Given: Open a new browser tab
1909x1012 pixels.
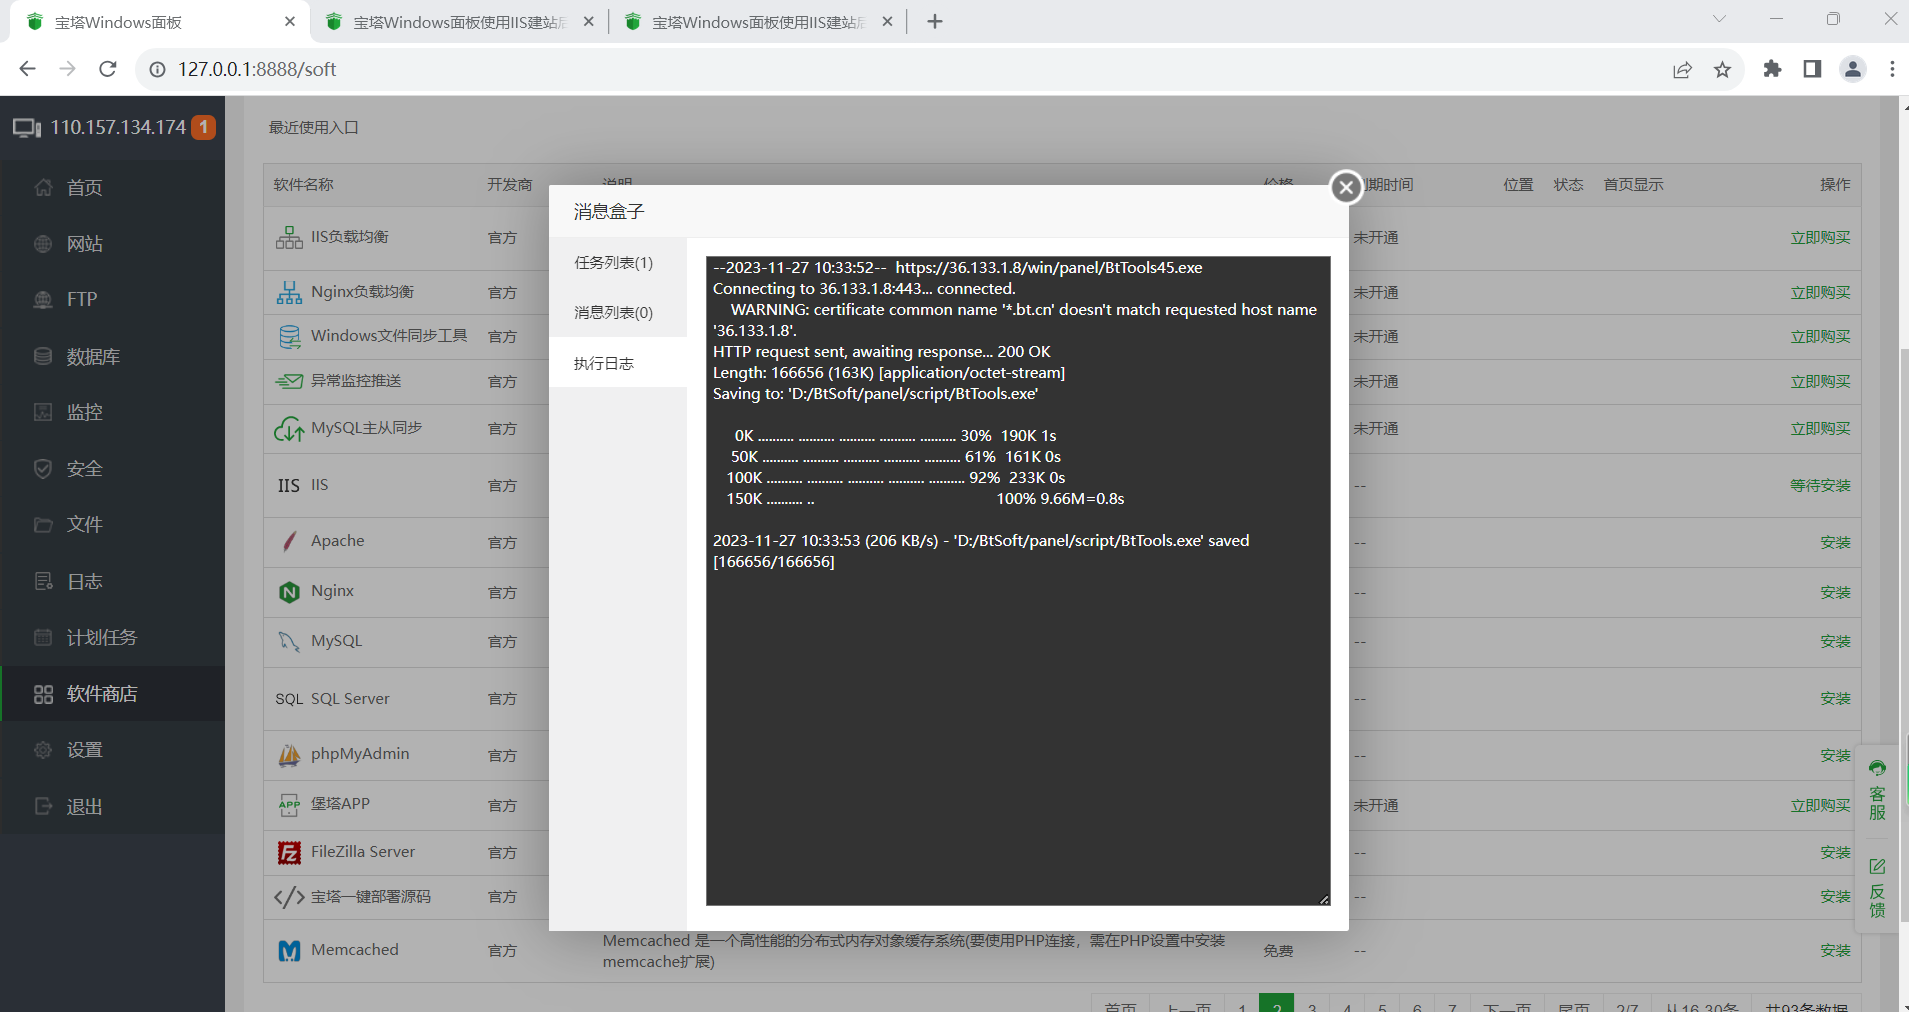Looking at the screenshot, I should (x=935, y=22).
